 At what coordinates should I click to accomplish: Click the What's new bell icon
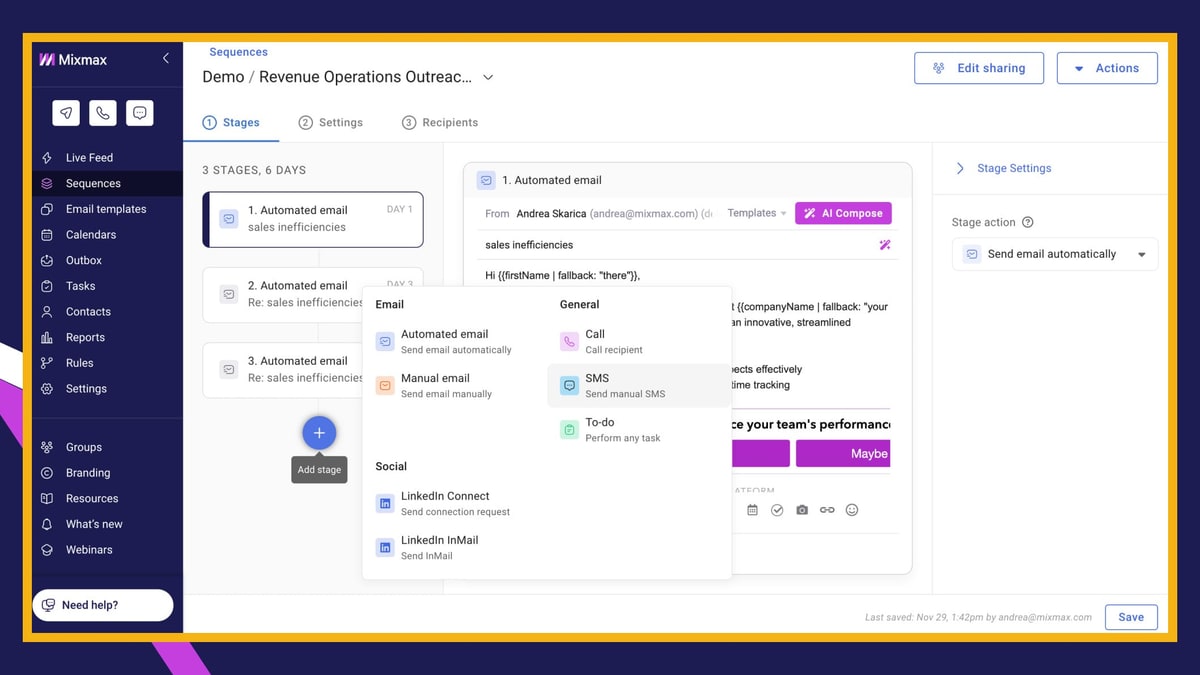pos(47,524)
